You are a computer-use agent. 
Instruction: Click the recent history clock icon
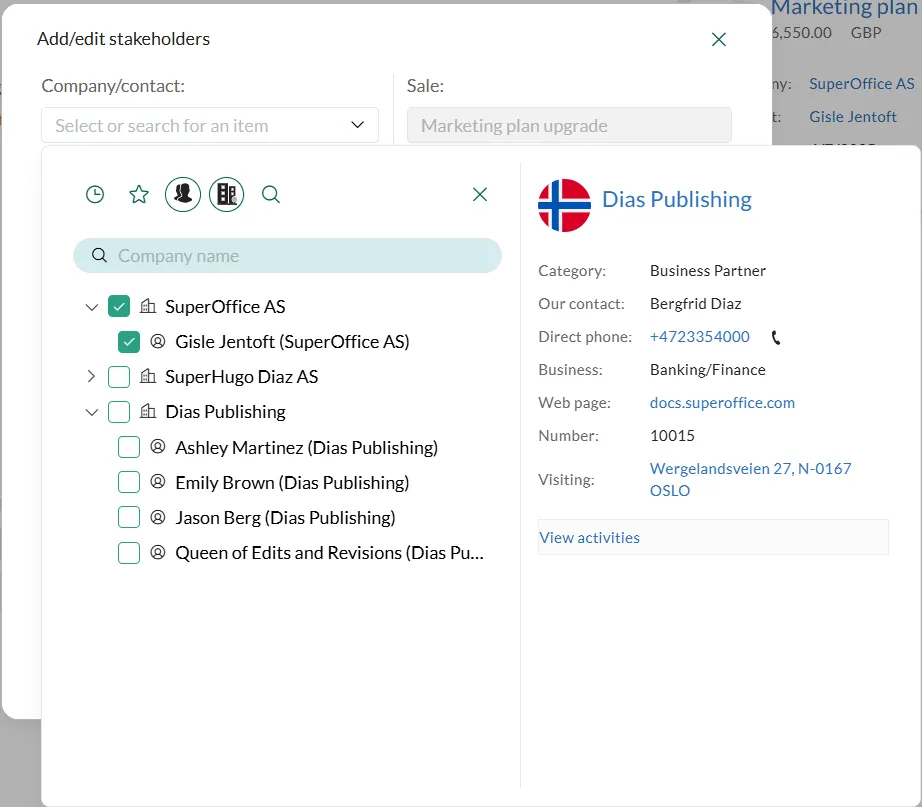coord(95,195)
